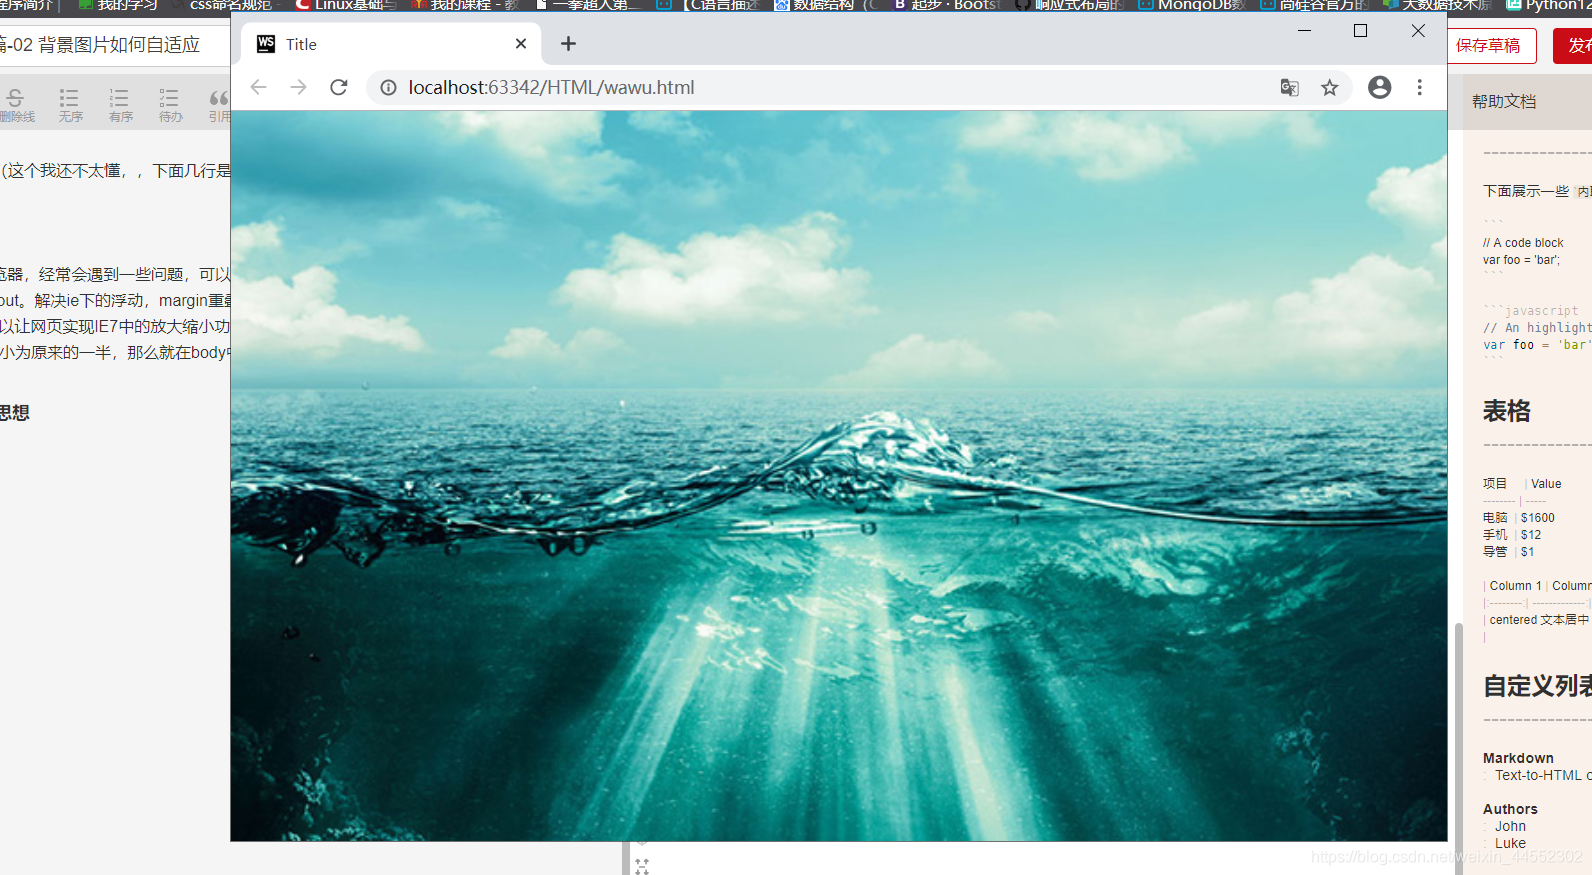Click the Google Translate icon in address bar

(x=1290, y=88)
